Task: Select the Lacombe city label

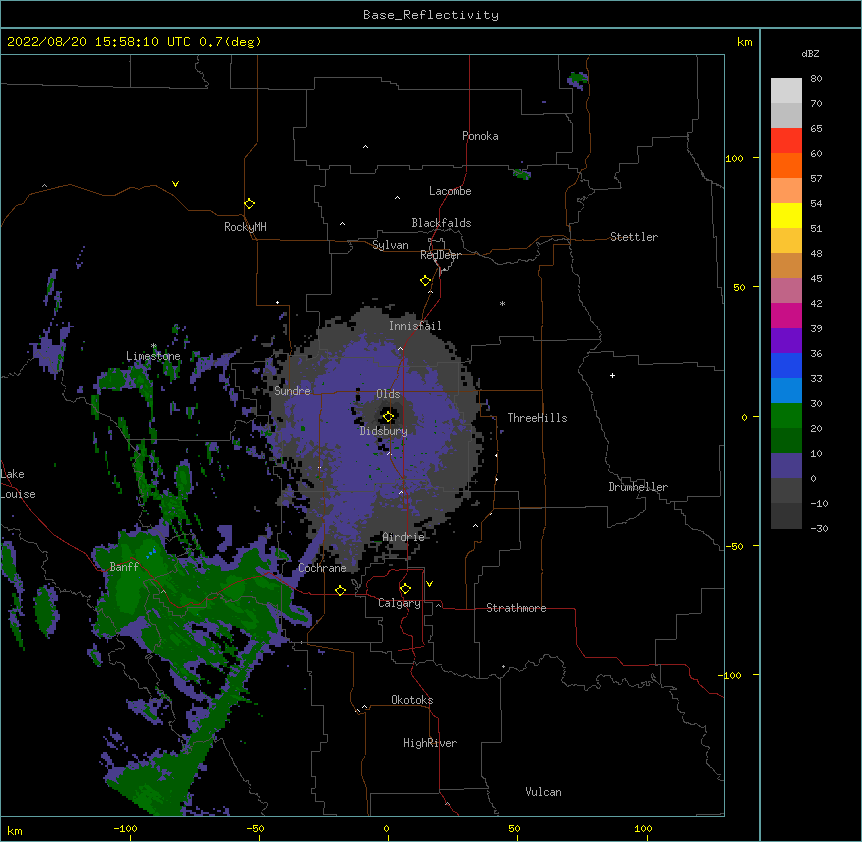Action: [x=450, y=191]
